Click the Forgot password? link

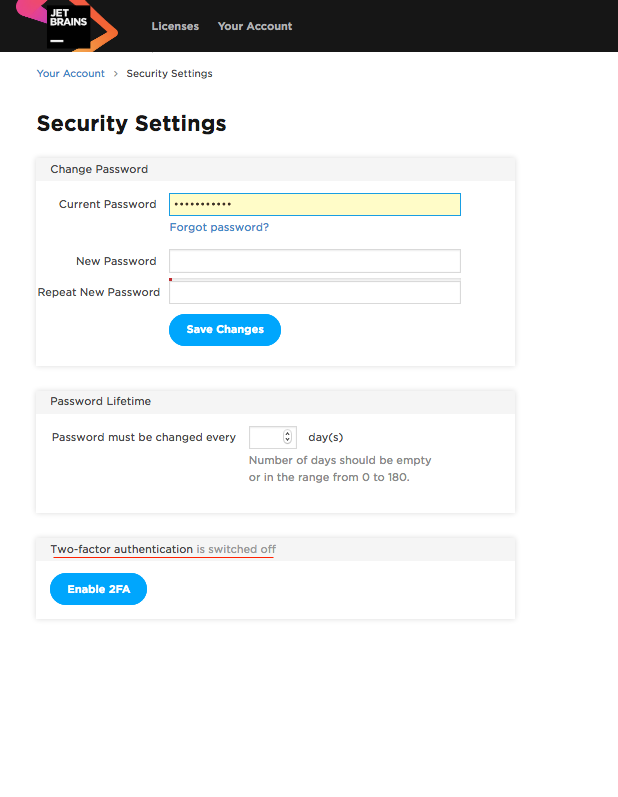click(x=219, y=227)
